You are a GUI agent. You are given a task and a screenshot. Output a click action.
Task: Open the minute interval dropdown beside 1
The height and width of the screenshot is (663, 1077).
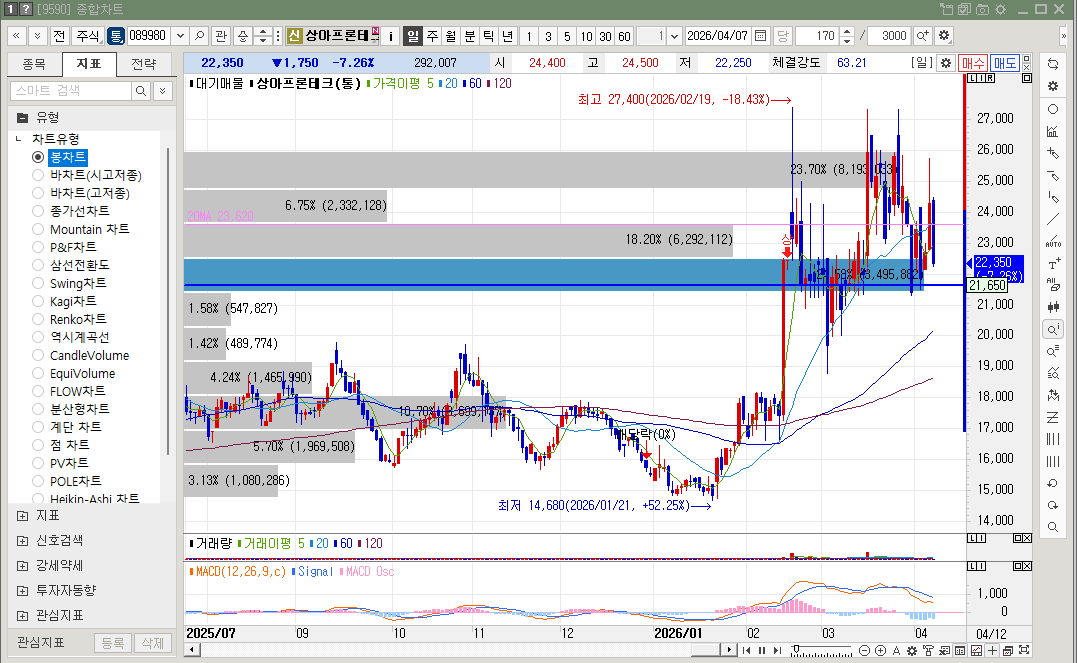[674, 36]
